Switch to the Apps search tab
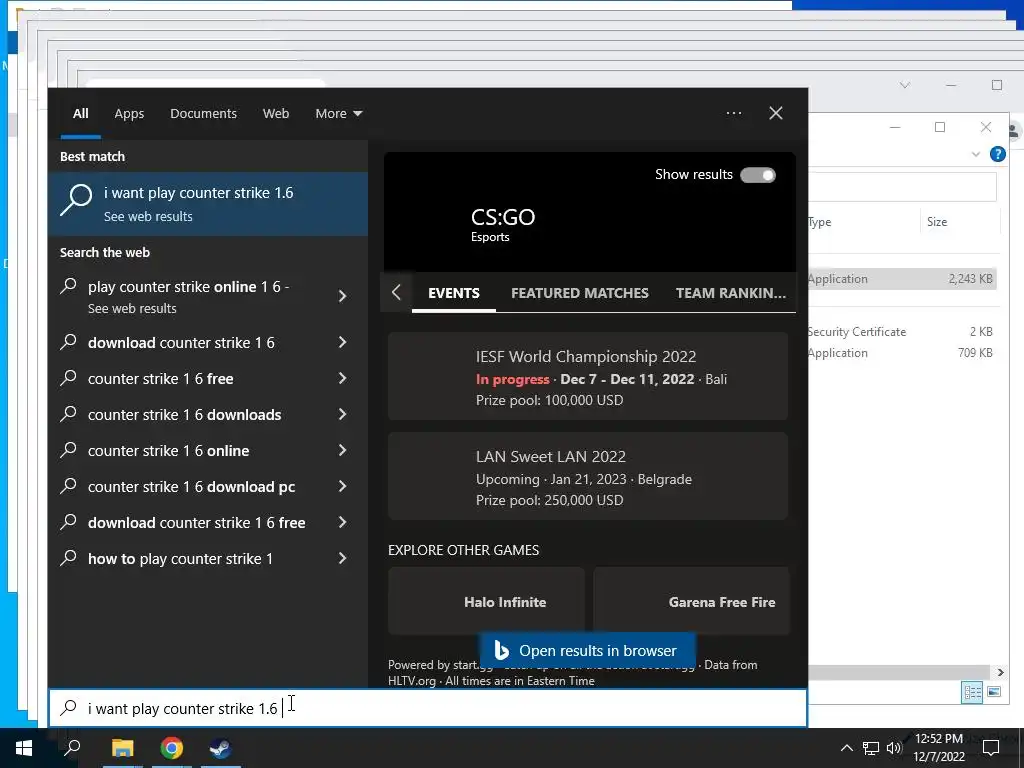 pyautogui.click(x=129, y=114)
